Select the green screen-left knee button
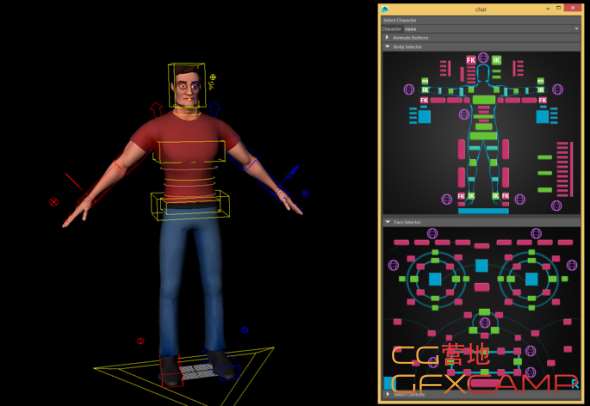This screenshot has width=590, height=406. click(473, 163)
